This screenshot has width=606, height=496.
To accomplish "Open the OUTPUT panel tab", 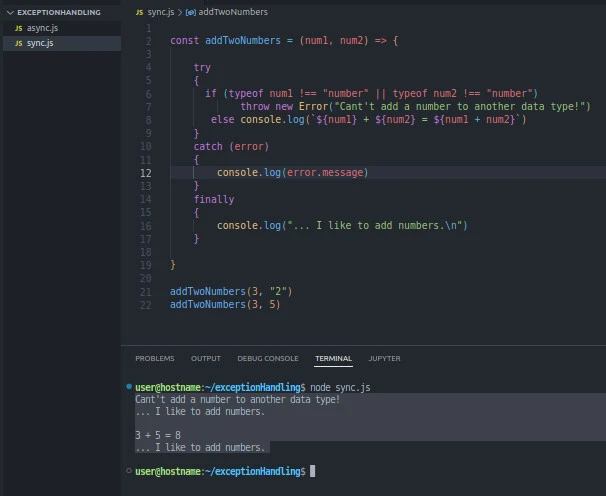I will (x=205, y=358).
